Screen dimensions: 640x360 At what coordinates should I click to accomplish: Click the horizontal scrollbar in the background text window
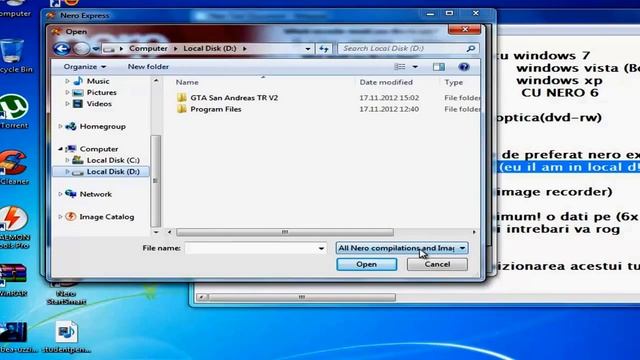click(x=302, y=297)
